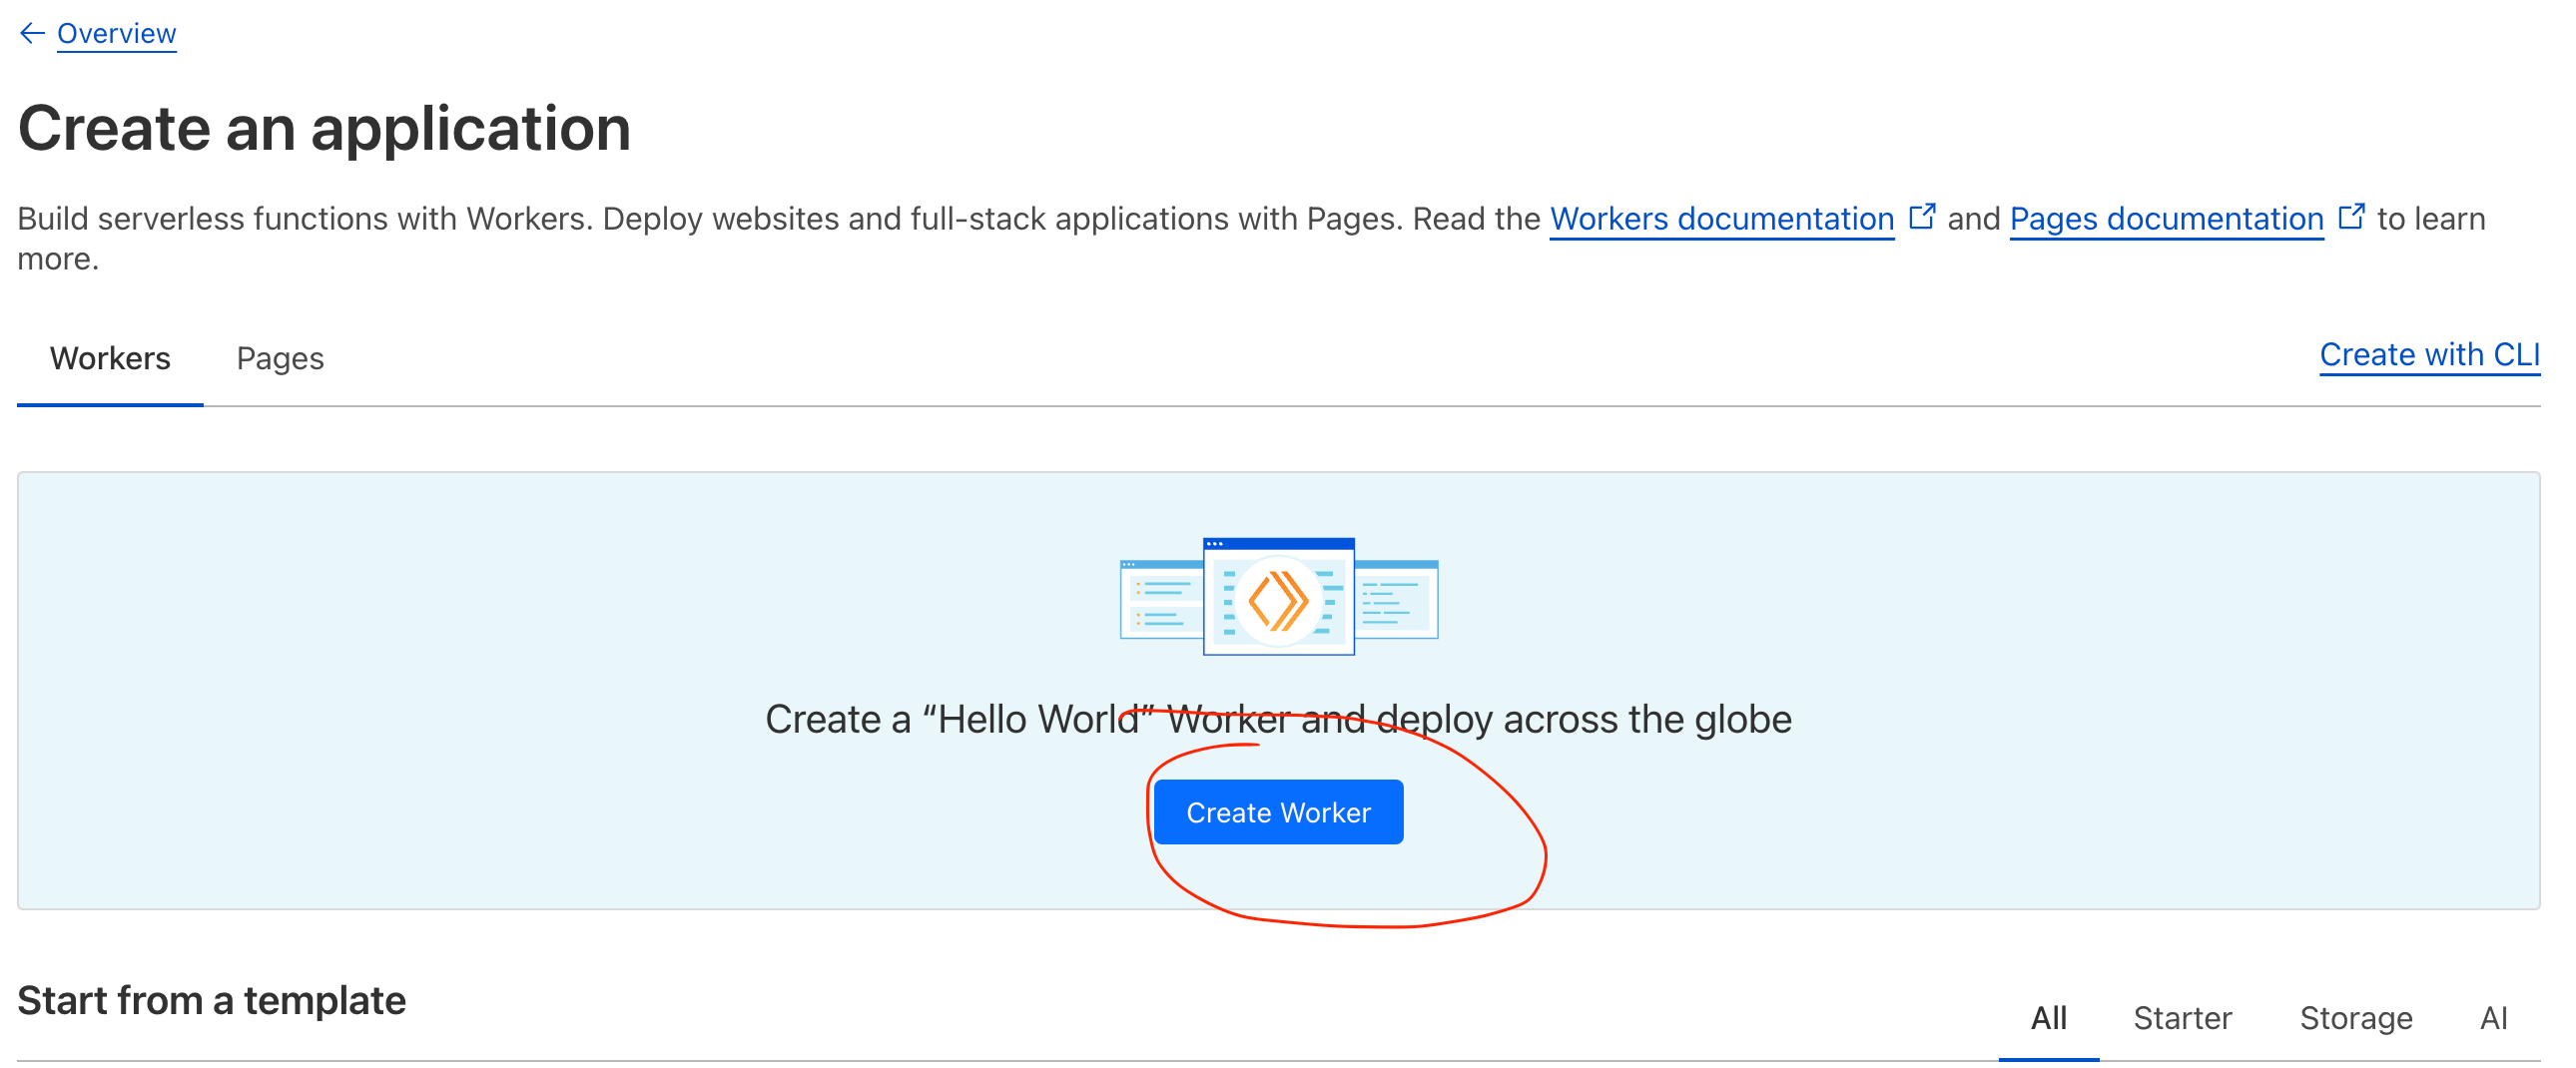Select the All template filter tab

2048,1018
